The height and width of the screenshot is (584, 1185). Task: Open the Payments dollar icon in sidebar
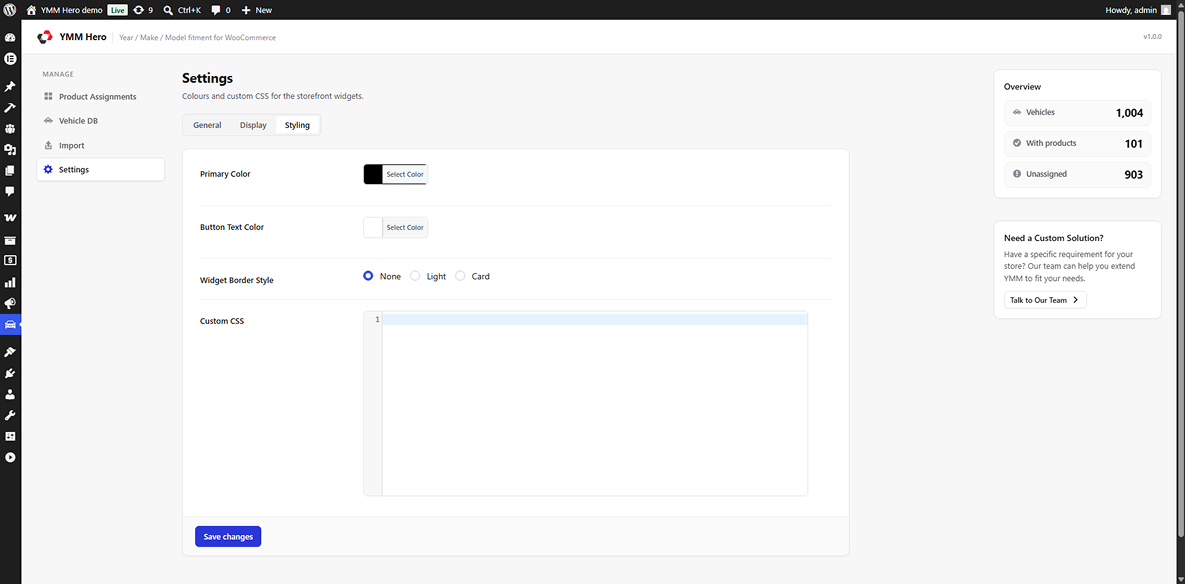click(11, 260)
